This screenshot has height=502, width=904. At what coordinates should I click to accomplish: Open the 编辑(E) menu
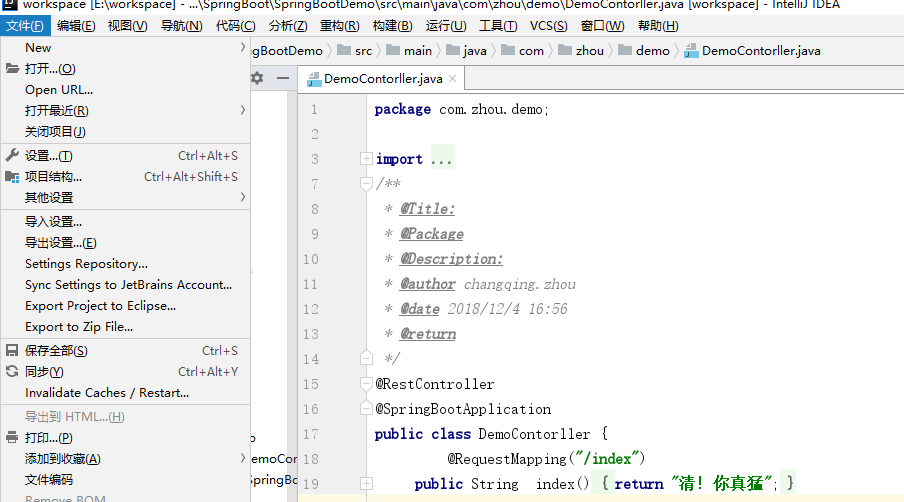[x=76, y=26]
